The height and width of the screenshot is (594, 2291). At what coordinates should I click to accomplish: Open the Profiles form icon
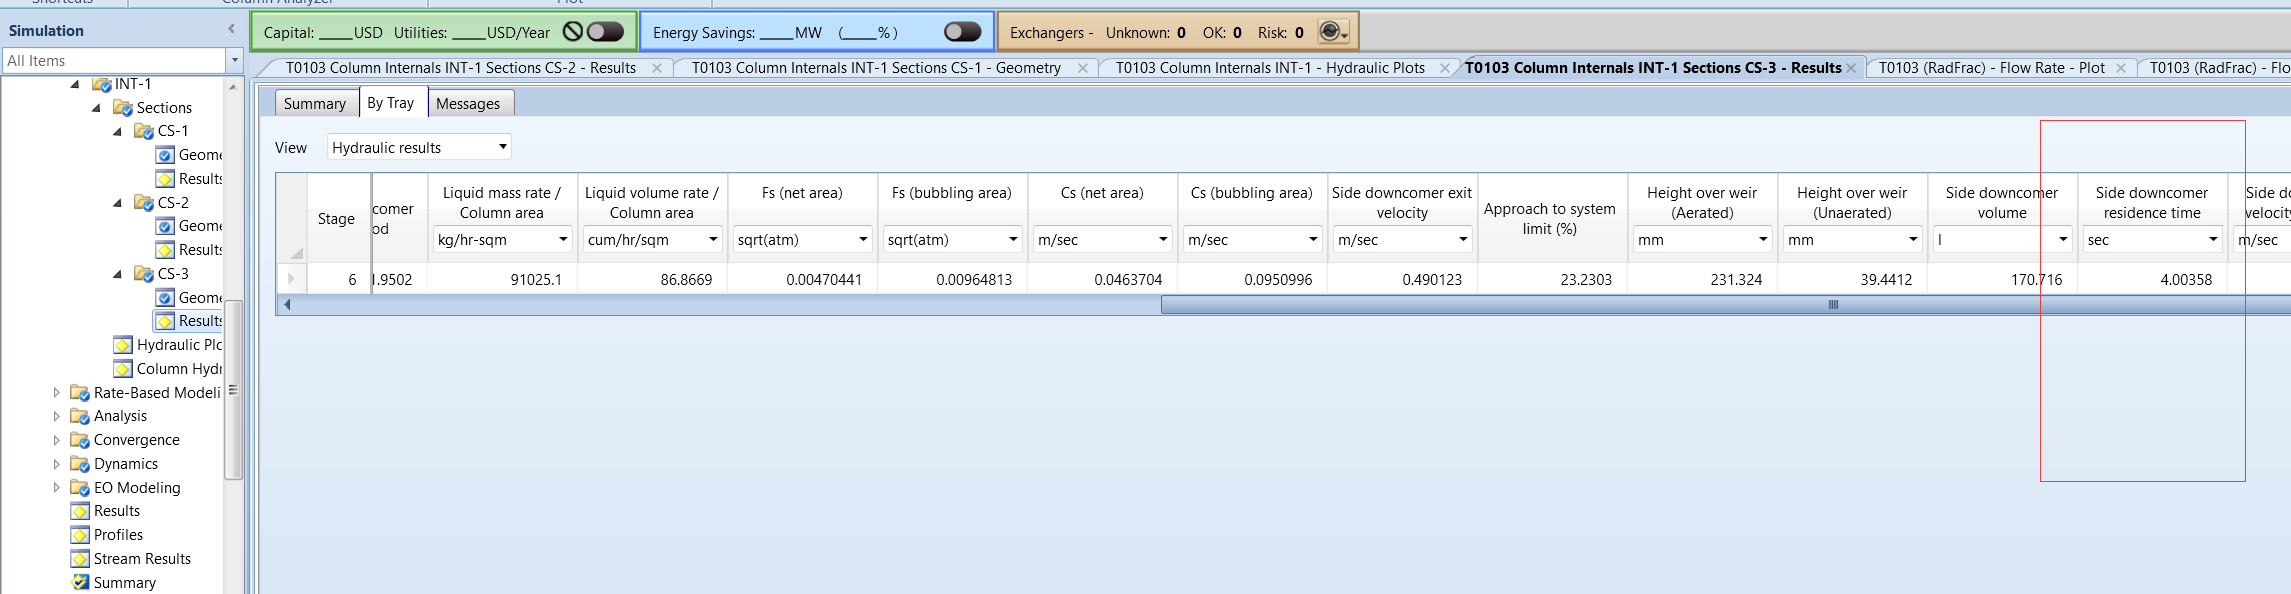point(80,535)
